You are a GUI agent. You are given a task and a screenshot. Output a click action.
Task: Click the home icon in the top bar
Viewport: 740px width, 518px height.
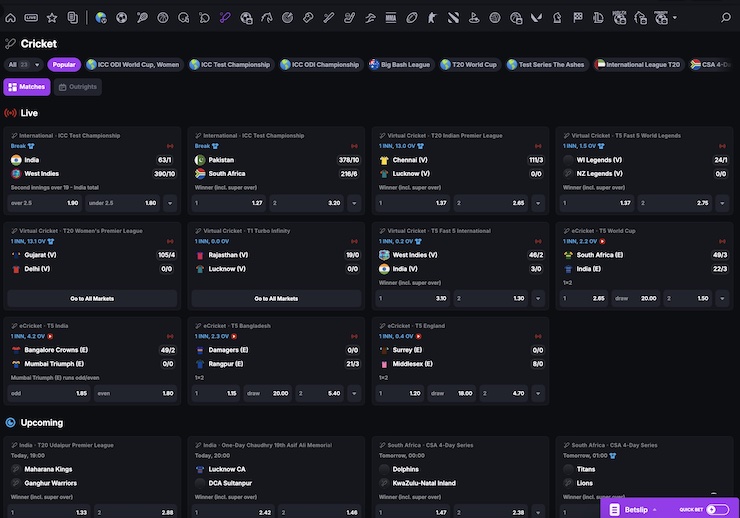pyautogui.click(x=11, y=17)
